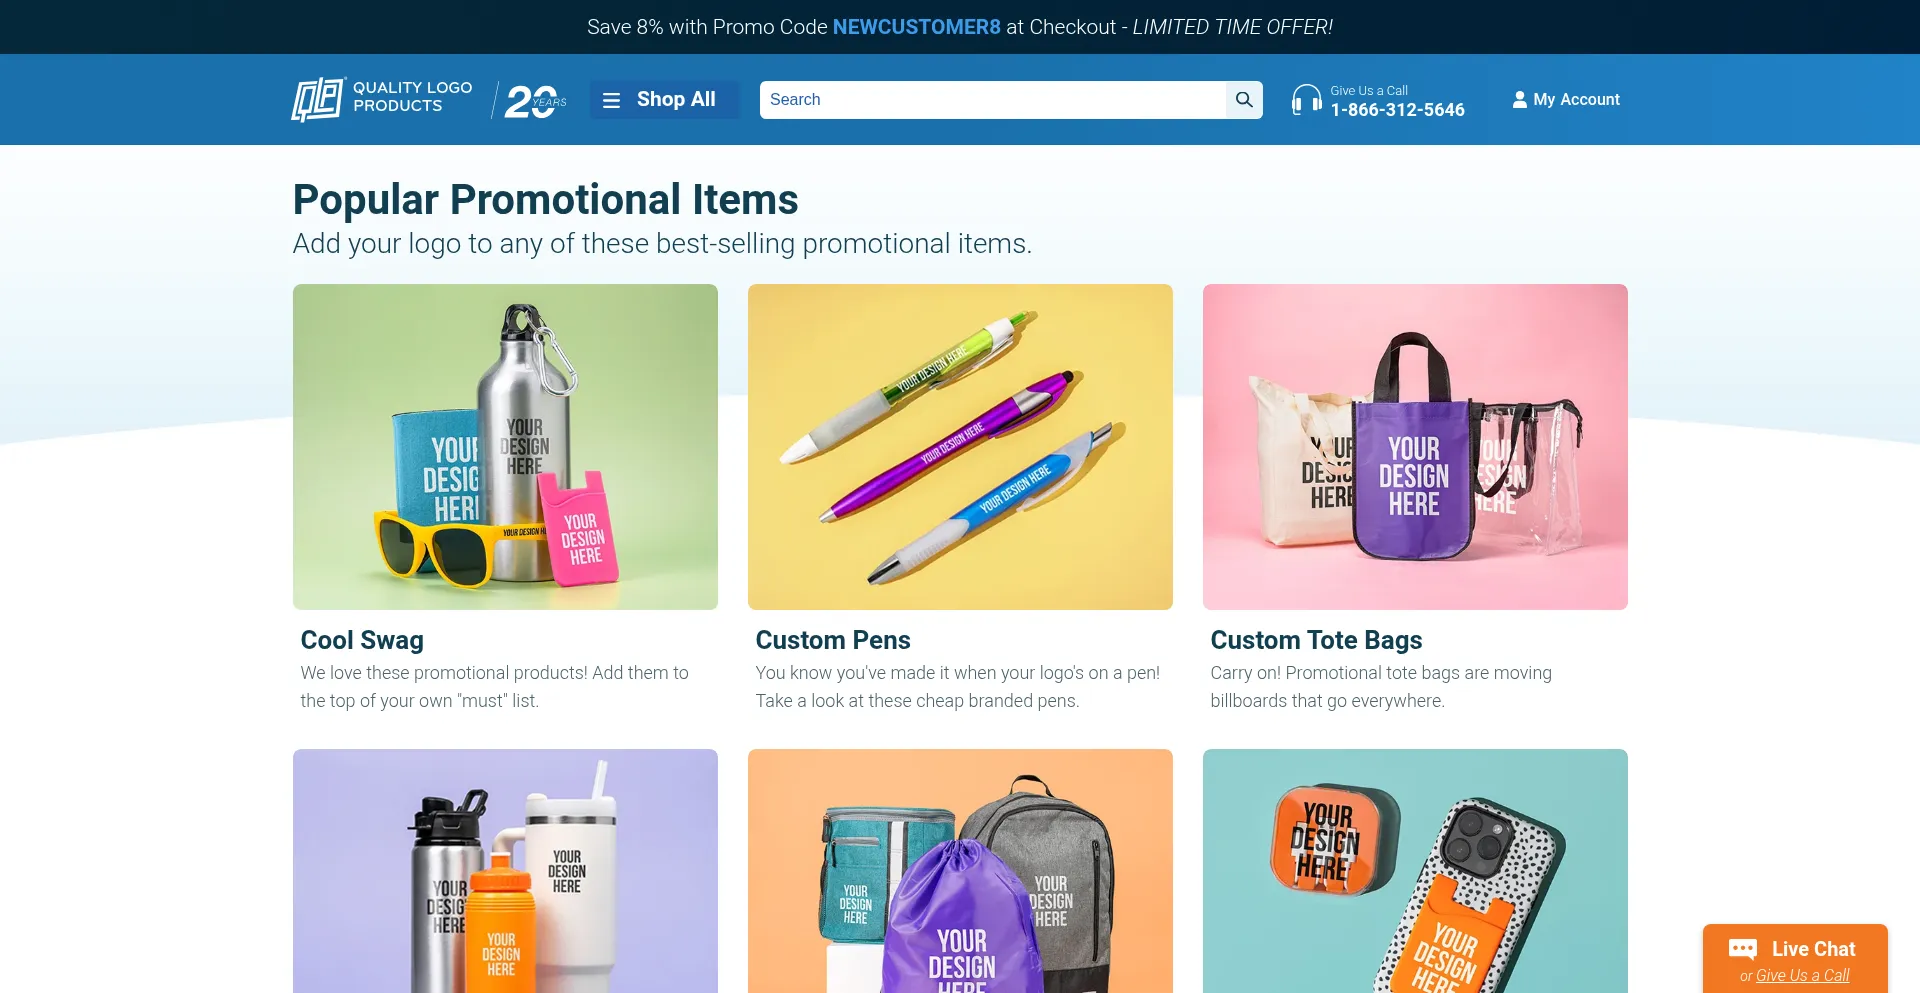Click into the Search input field
Image resolution: width=1920 pixels, height=993 pixels.
click(x=993, y=100)
